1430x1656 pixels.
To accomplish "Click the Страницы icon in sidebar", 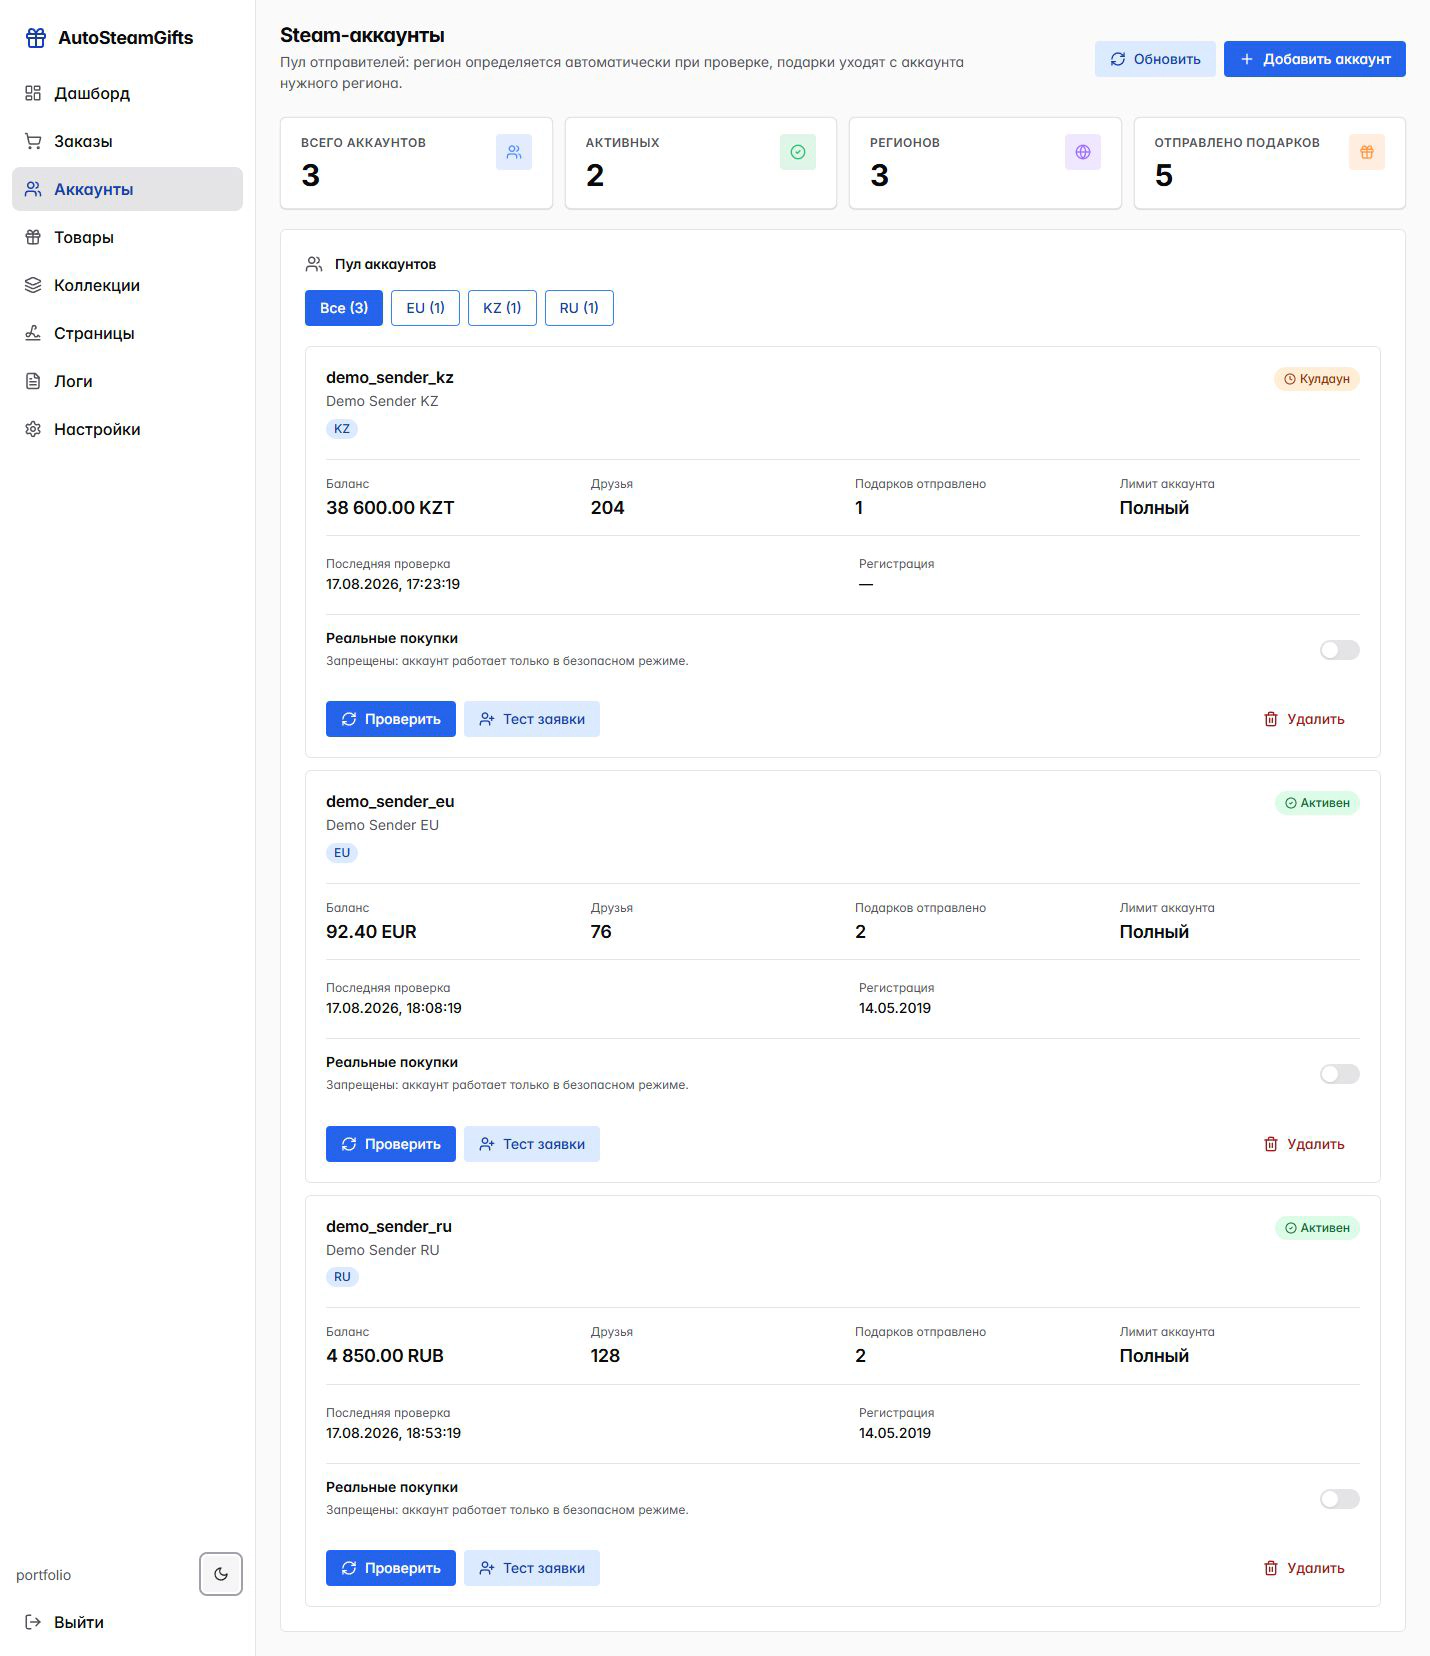I will [33, 333].
